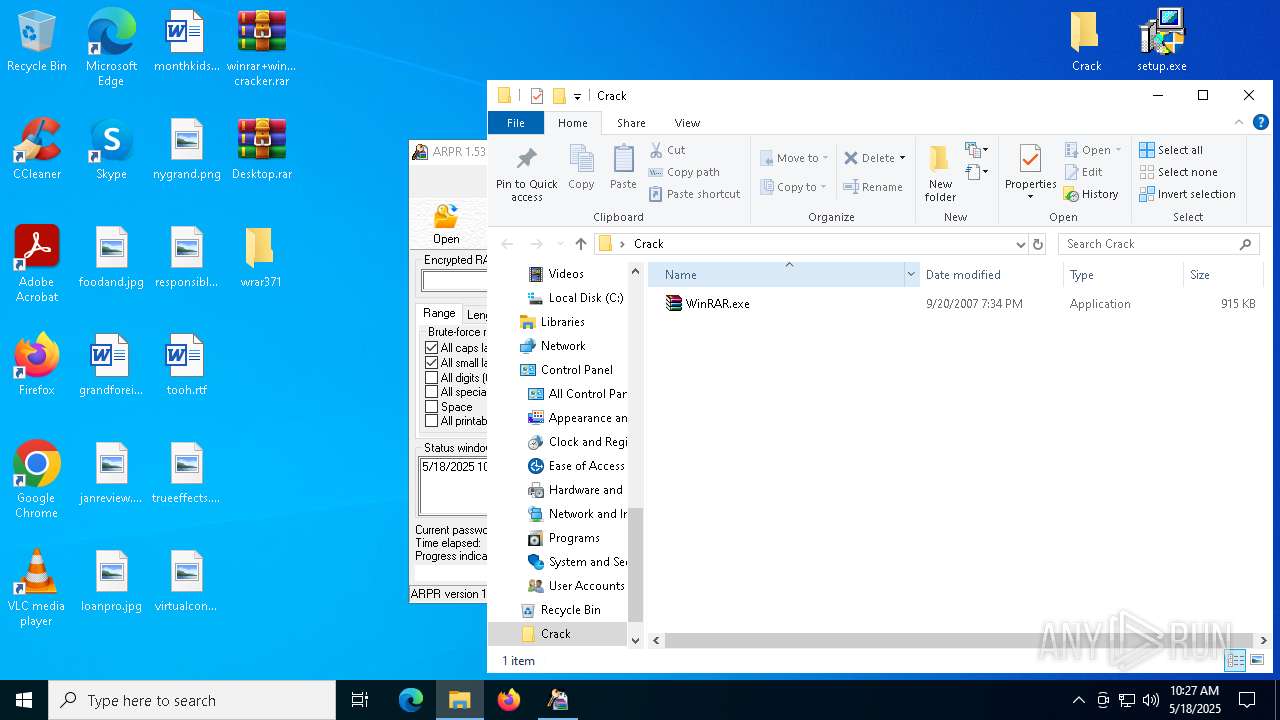The image size is (1280, 720).
Task: Open Recycle Bin desktop icon
Action: click(37, 41)
